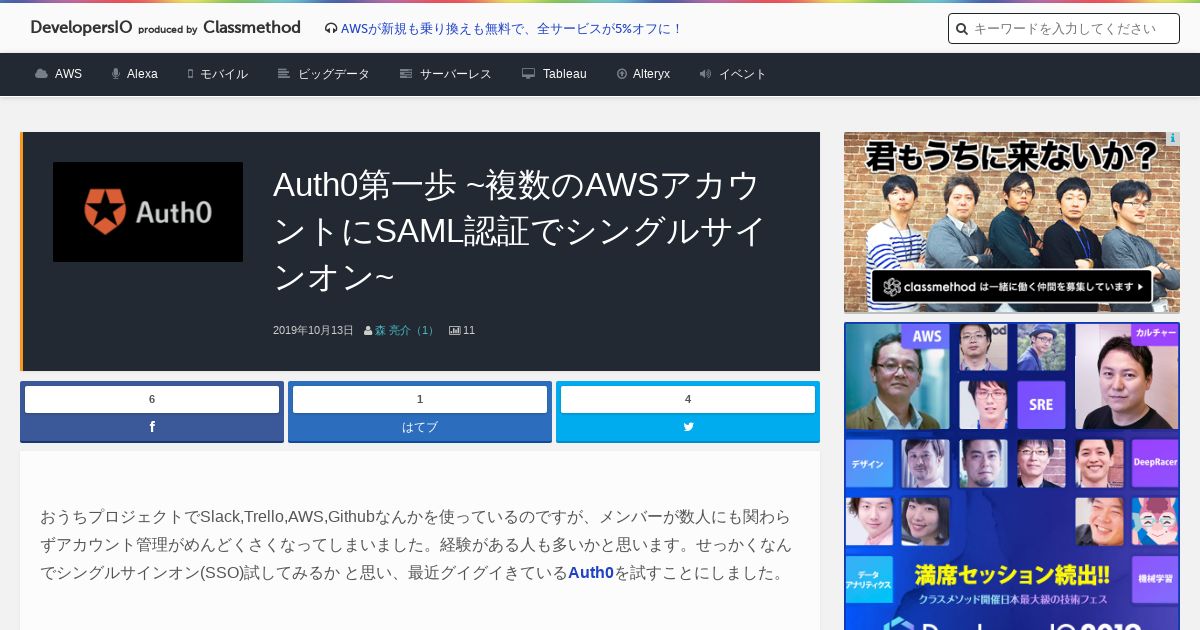Bookmark the article with the はてブ button
This screenshot has height=630, width=1200.
[420, 427]
